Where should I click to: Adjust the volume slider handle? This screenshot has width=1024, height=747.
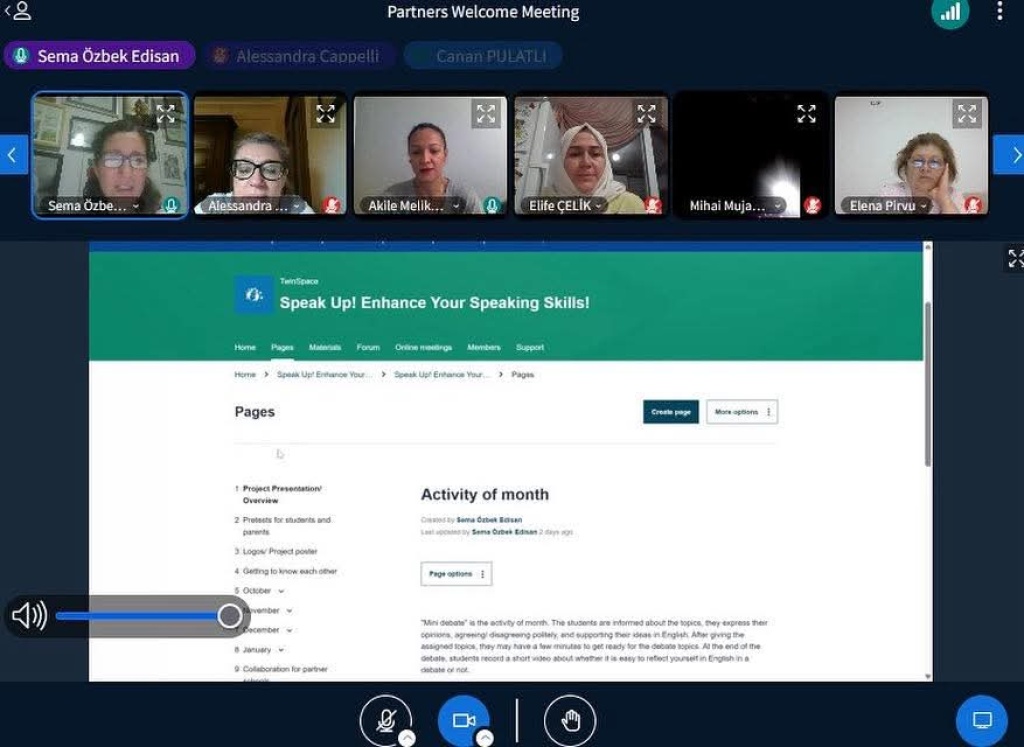pos(230,616)
